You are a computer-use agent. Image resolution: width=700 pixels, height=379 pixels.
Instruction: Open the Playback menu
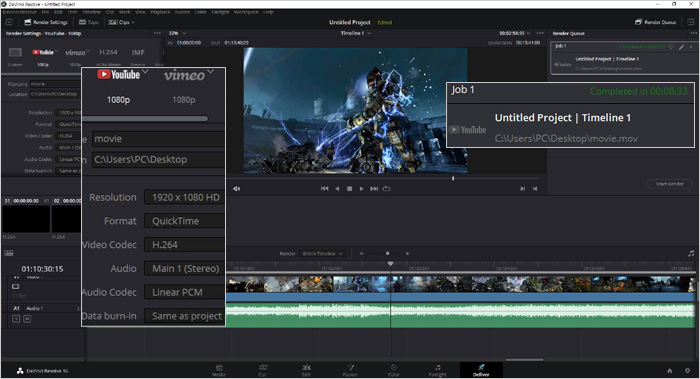coord(160,12)
